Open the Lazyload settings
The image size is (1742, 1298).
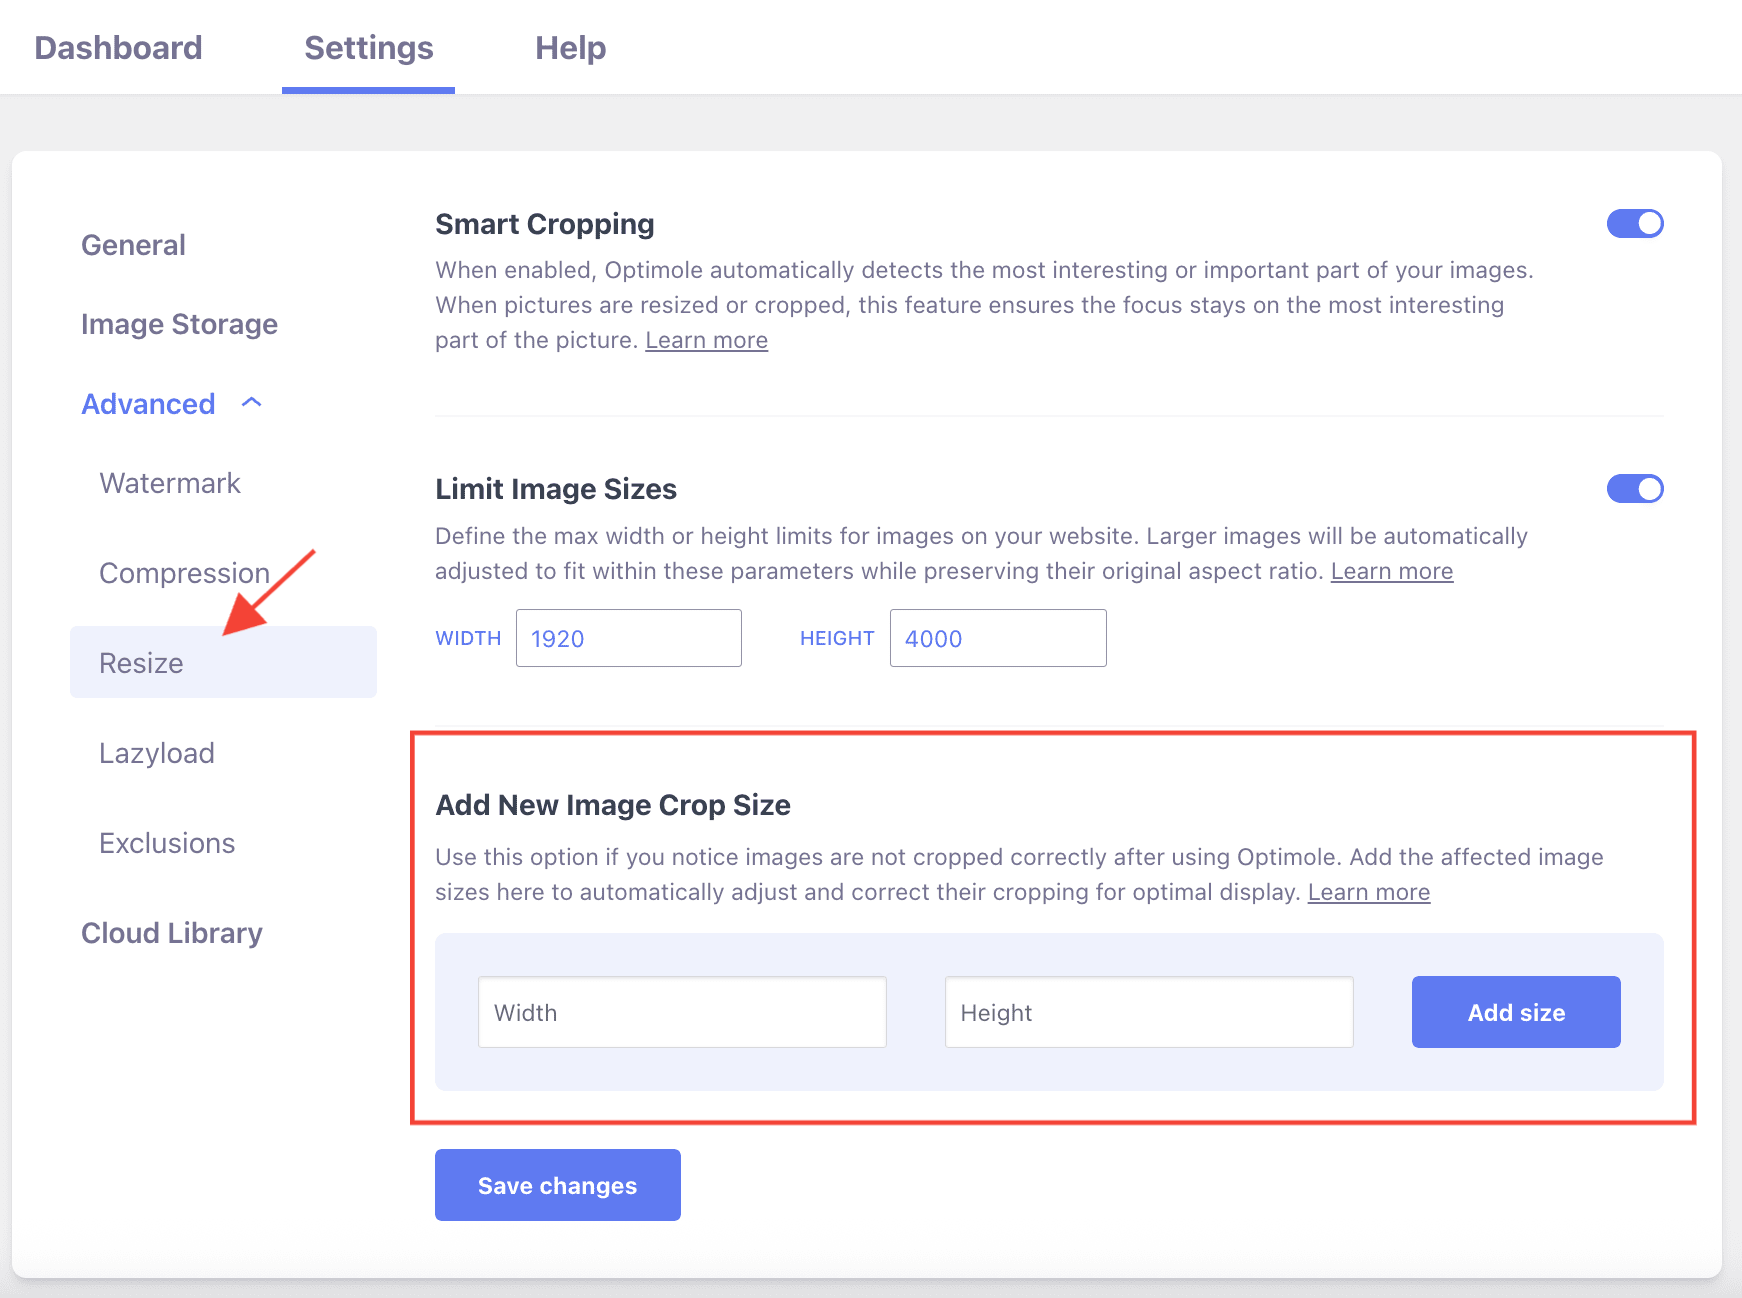pyautogui.click(x=157, y=753)
